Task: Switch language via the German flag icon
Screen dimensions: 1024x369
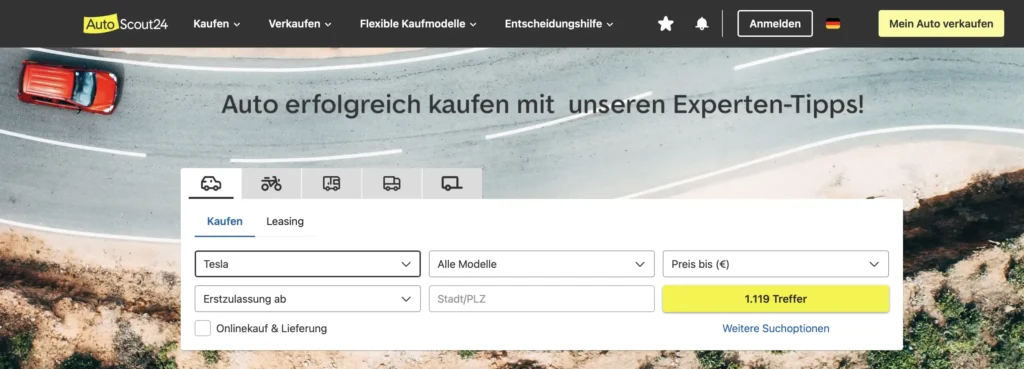Action: click(x=833, y=24)
